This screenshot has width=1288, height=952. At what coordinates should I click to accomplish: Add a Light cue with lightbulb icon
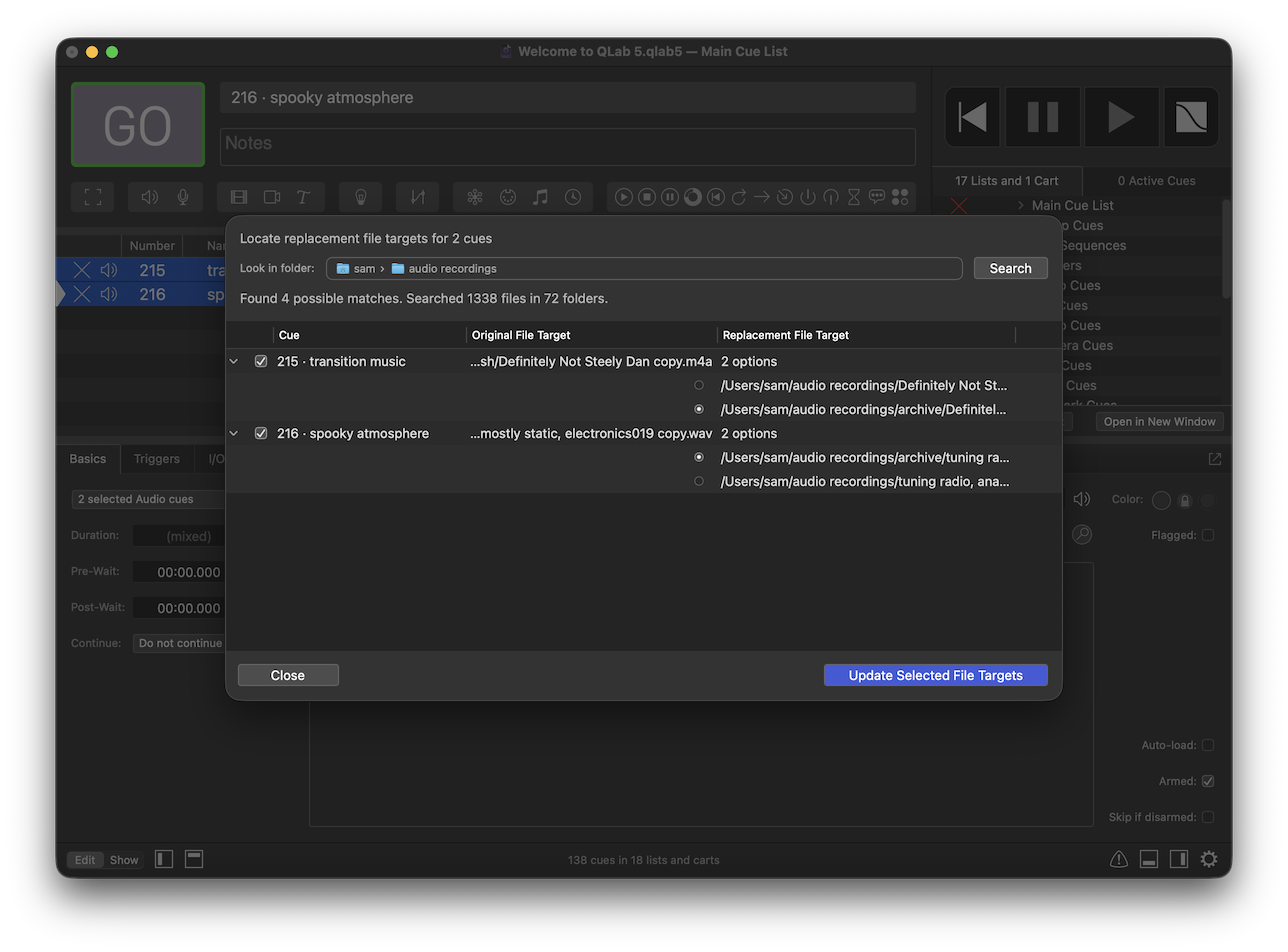360,197
